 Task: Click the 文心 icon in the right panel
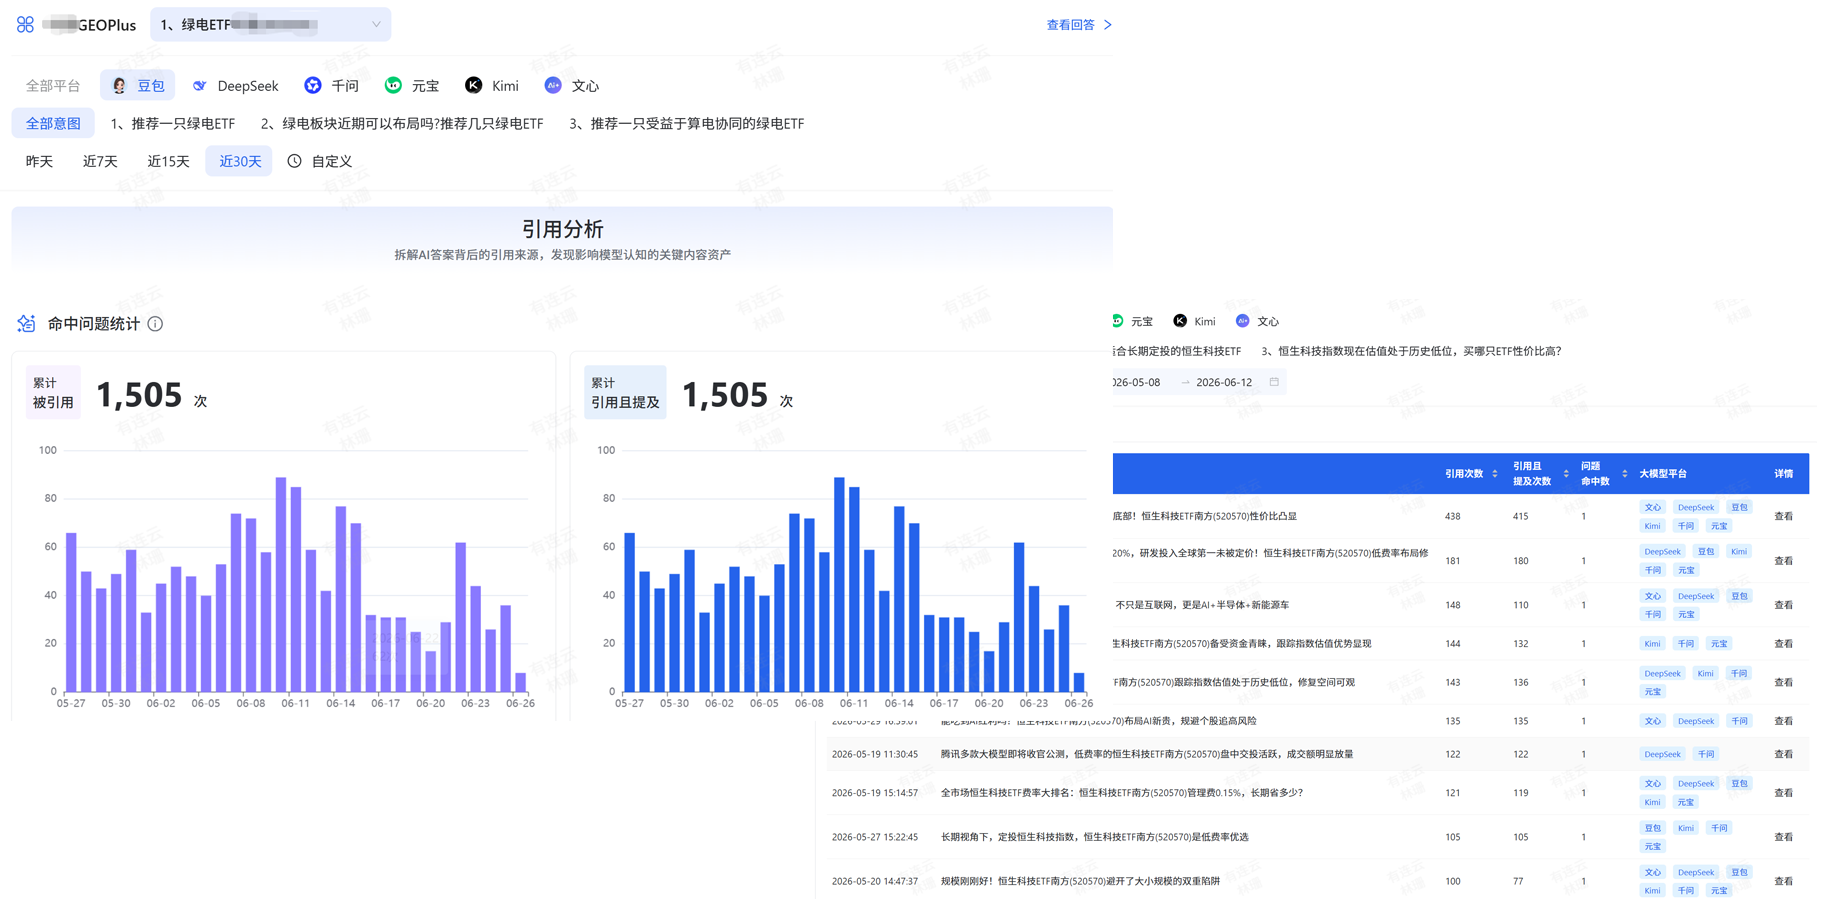coord(1242,321)
